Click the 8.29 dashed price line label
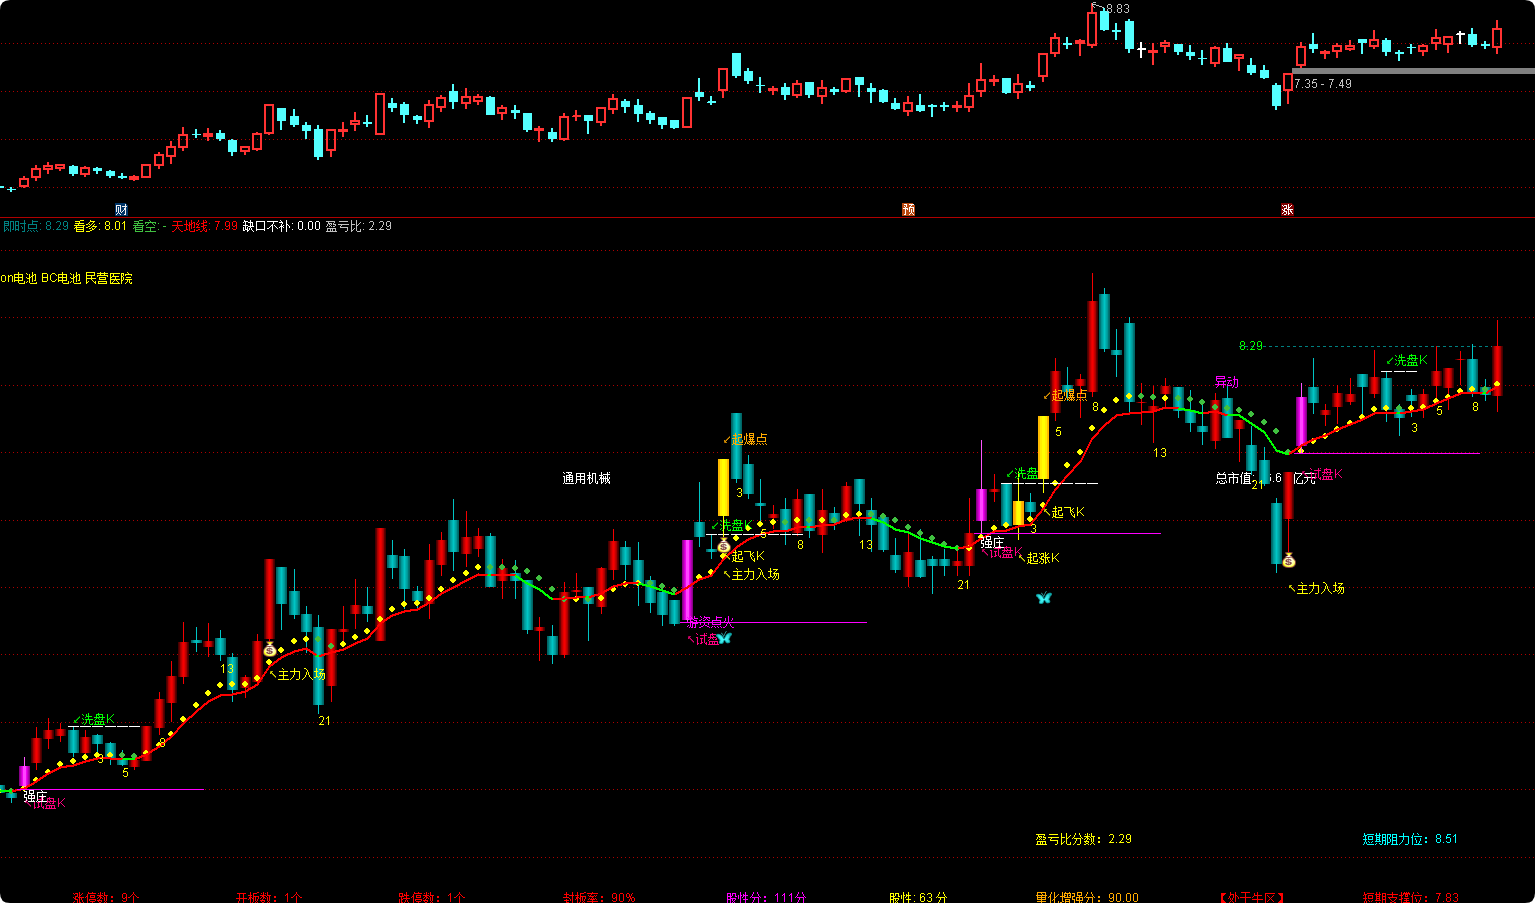Screen dimensions: 1535x903 pos(1250,346)
